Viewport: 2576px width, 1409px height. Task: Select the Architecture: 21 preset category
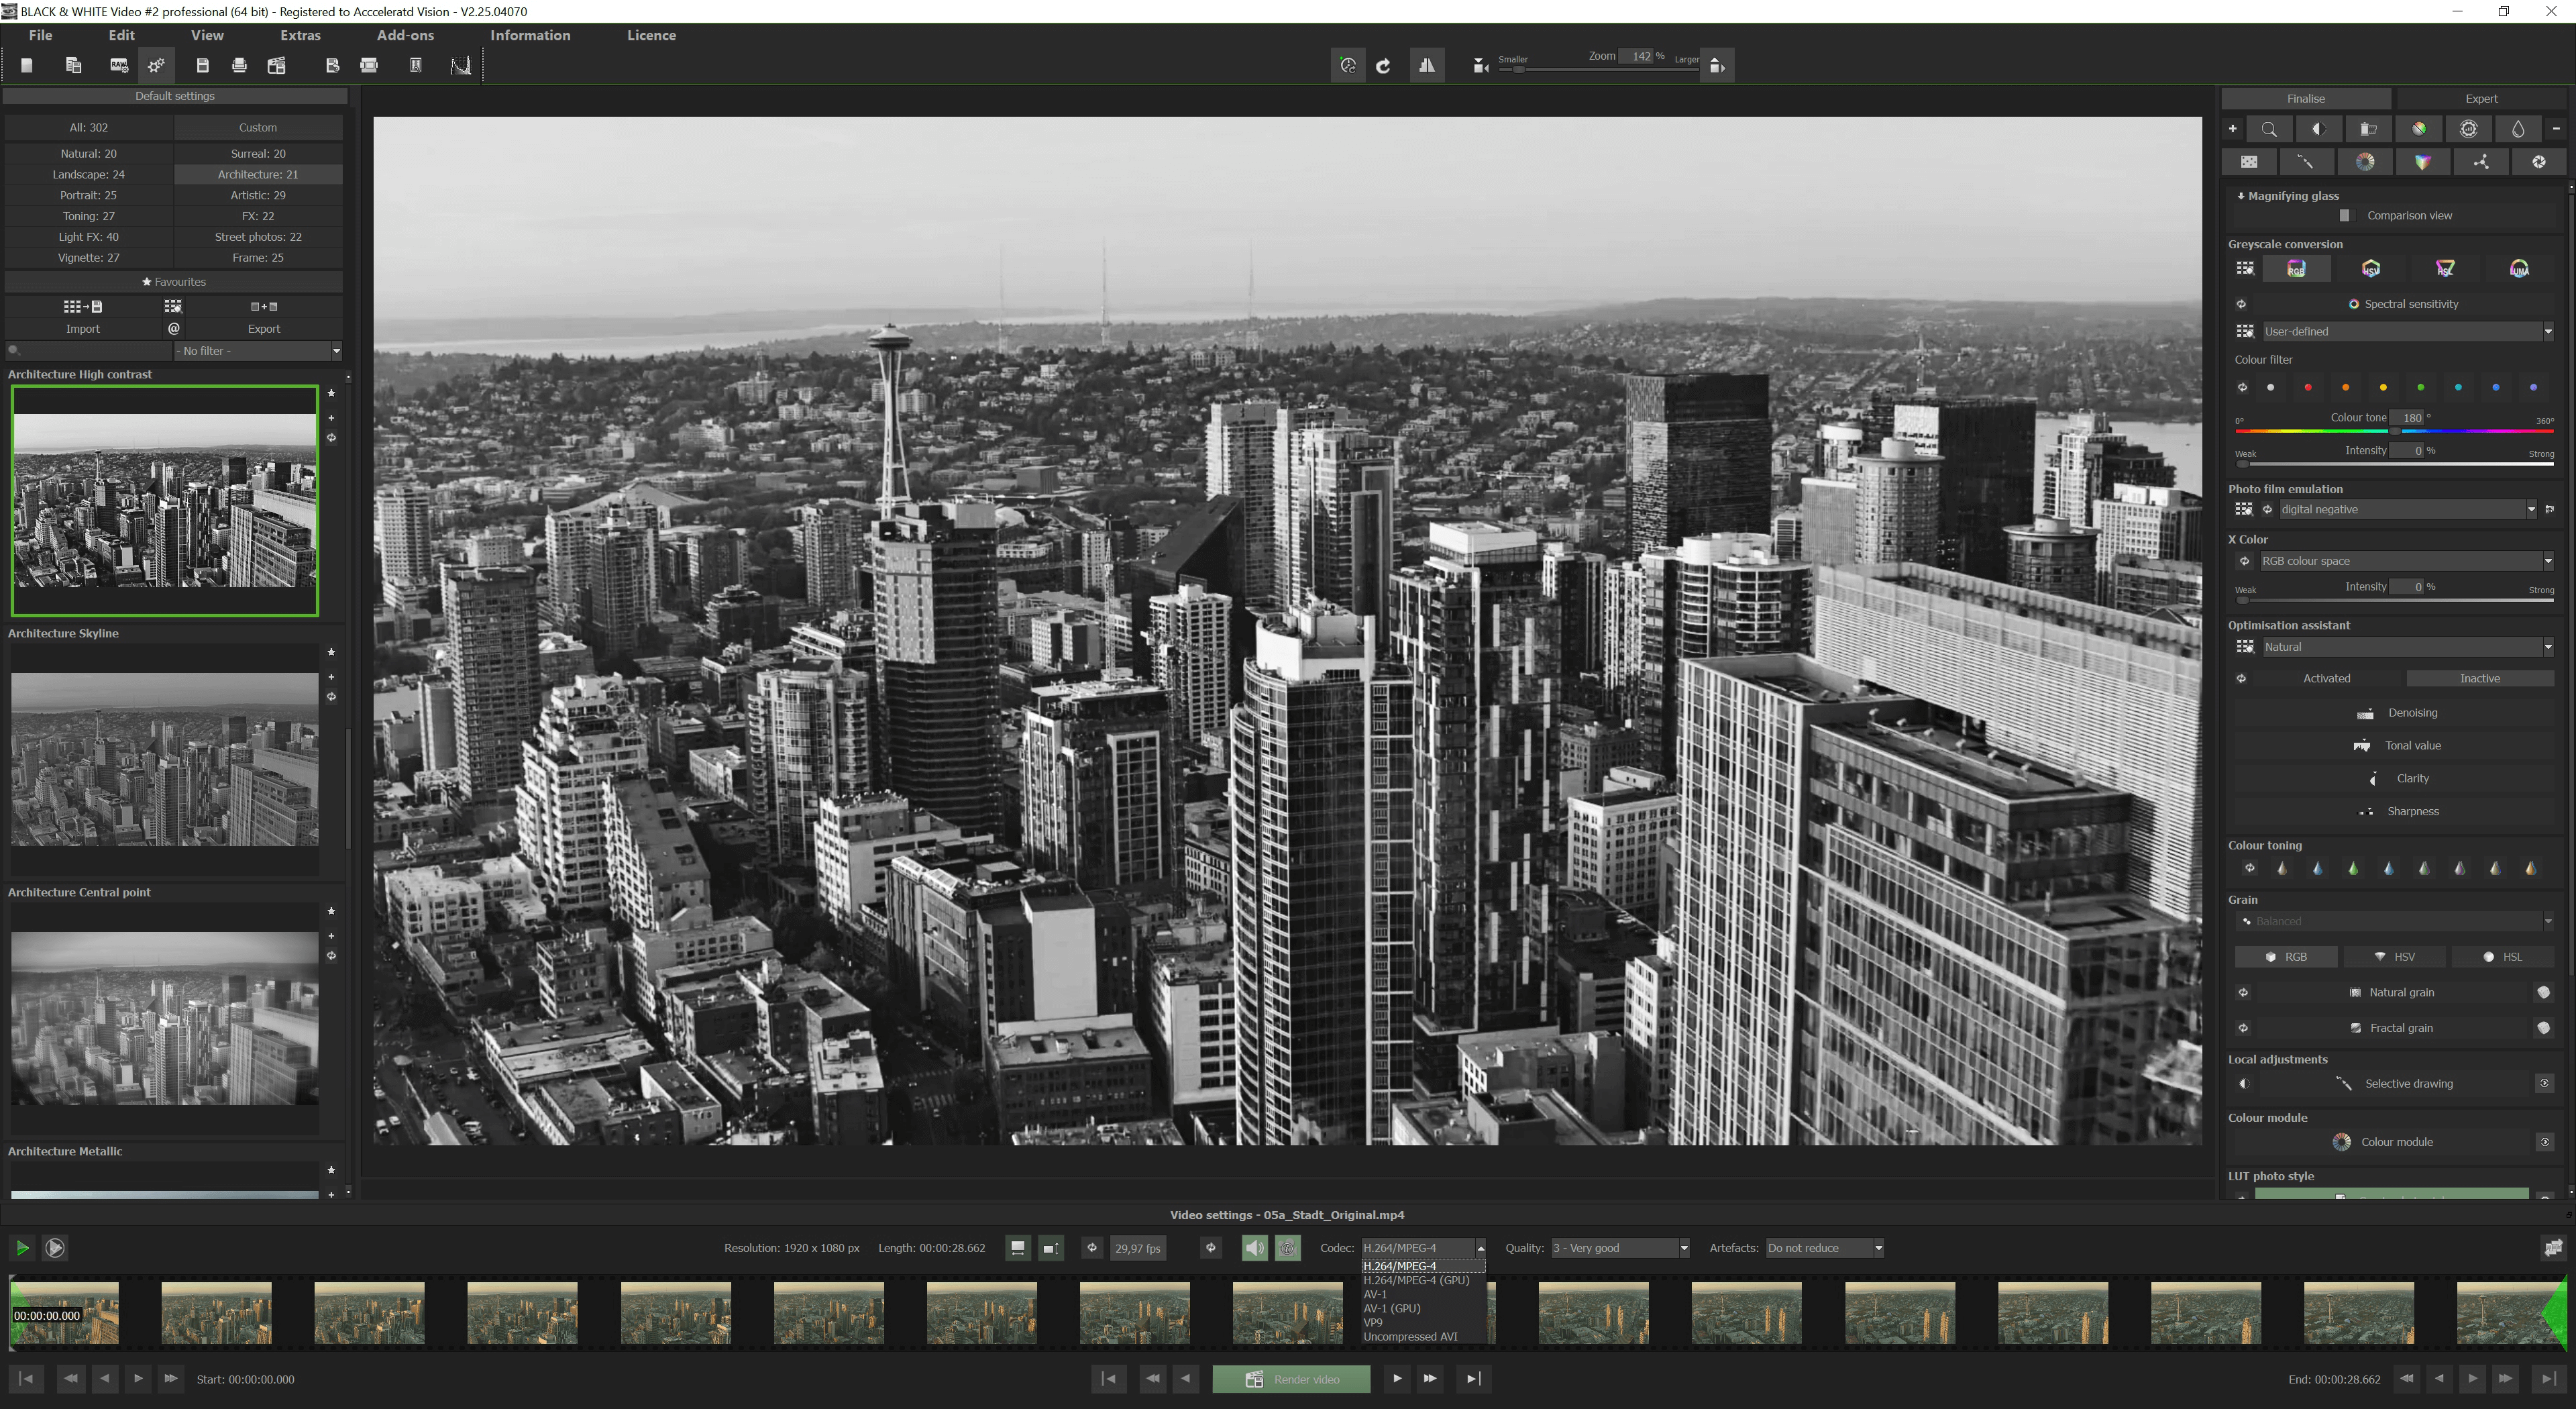[257, 174]
